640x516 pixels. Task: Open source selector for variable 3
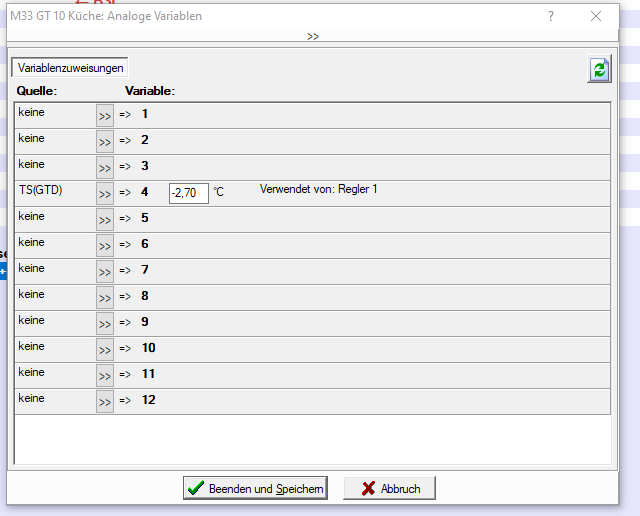[105, 167]
